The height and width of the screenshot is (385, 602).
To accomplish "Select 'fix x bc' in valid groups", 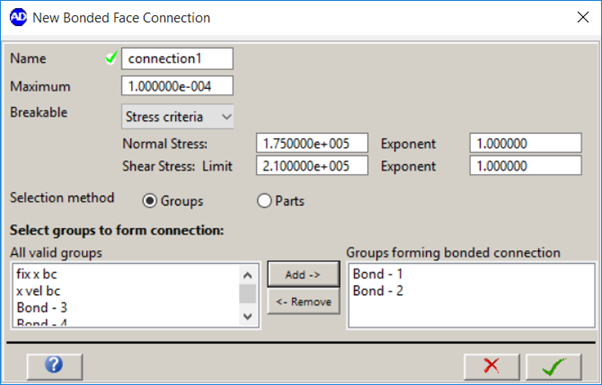I will click(x=37, y=274).
